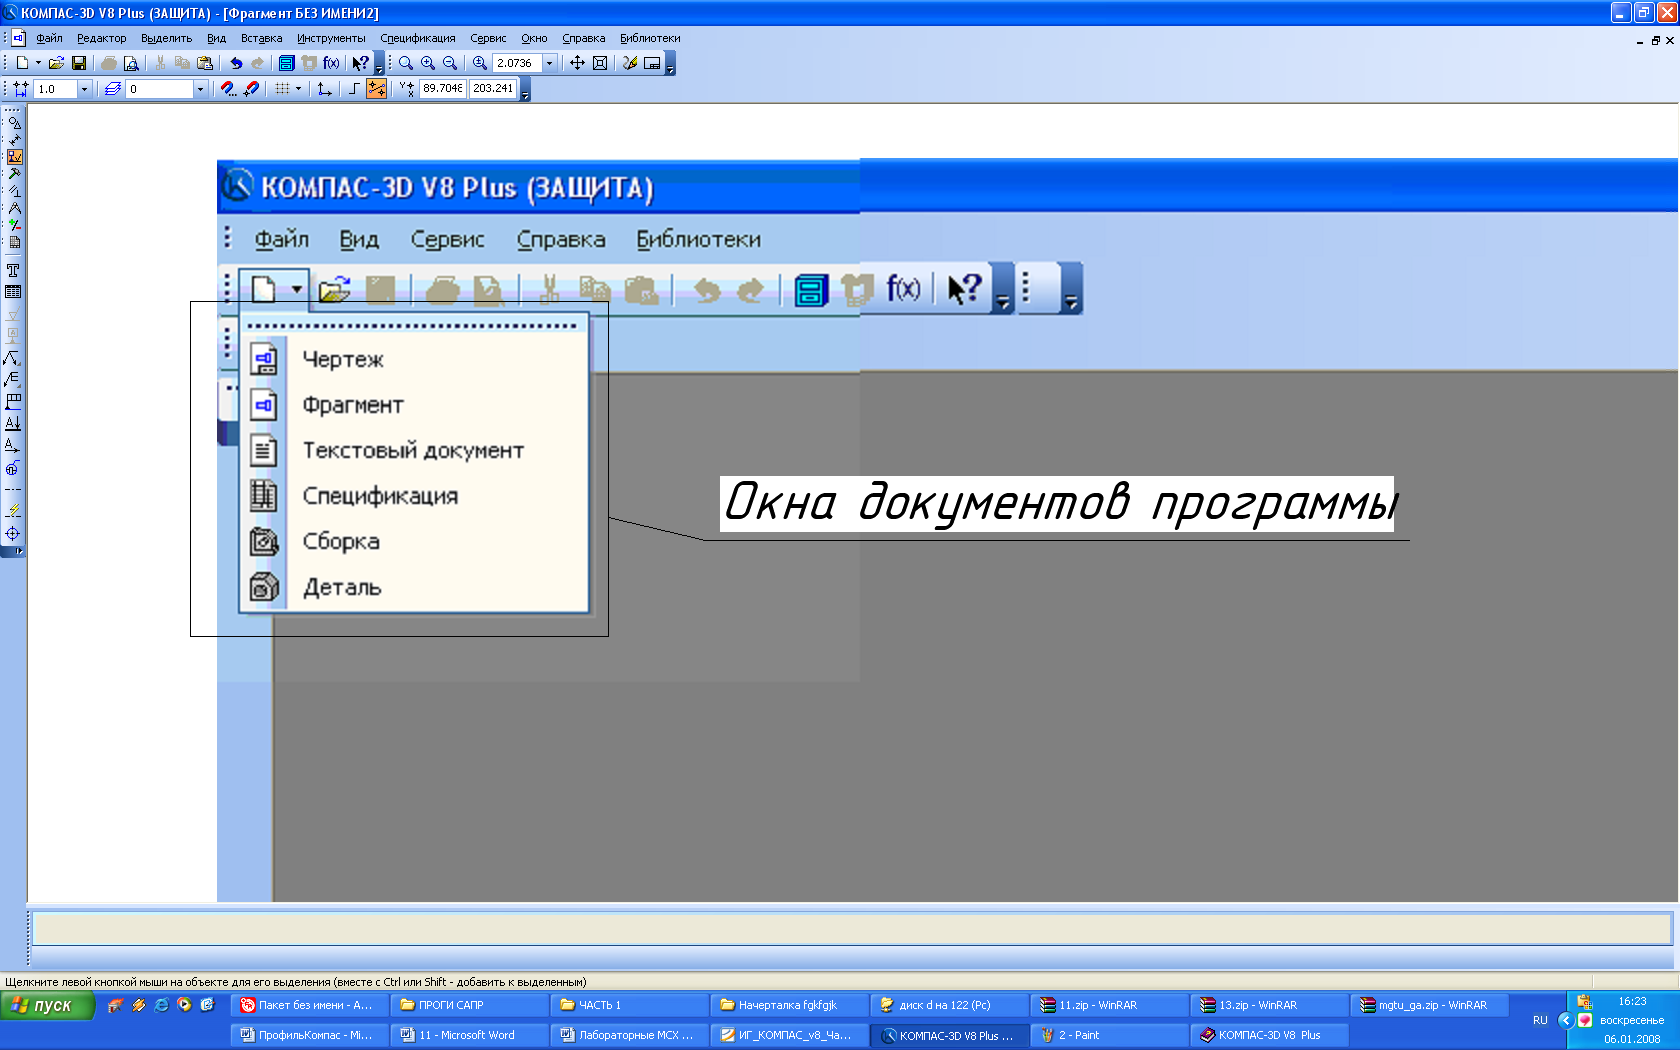Refresh the image with brush icon
The image size is (1680, 1050).
630,63
